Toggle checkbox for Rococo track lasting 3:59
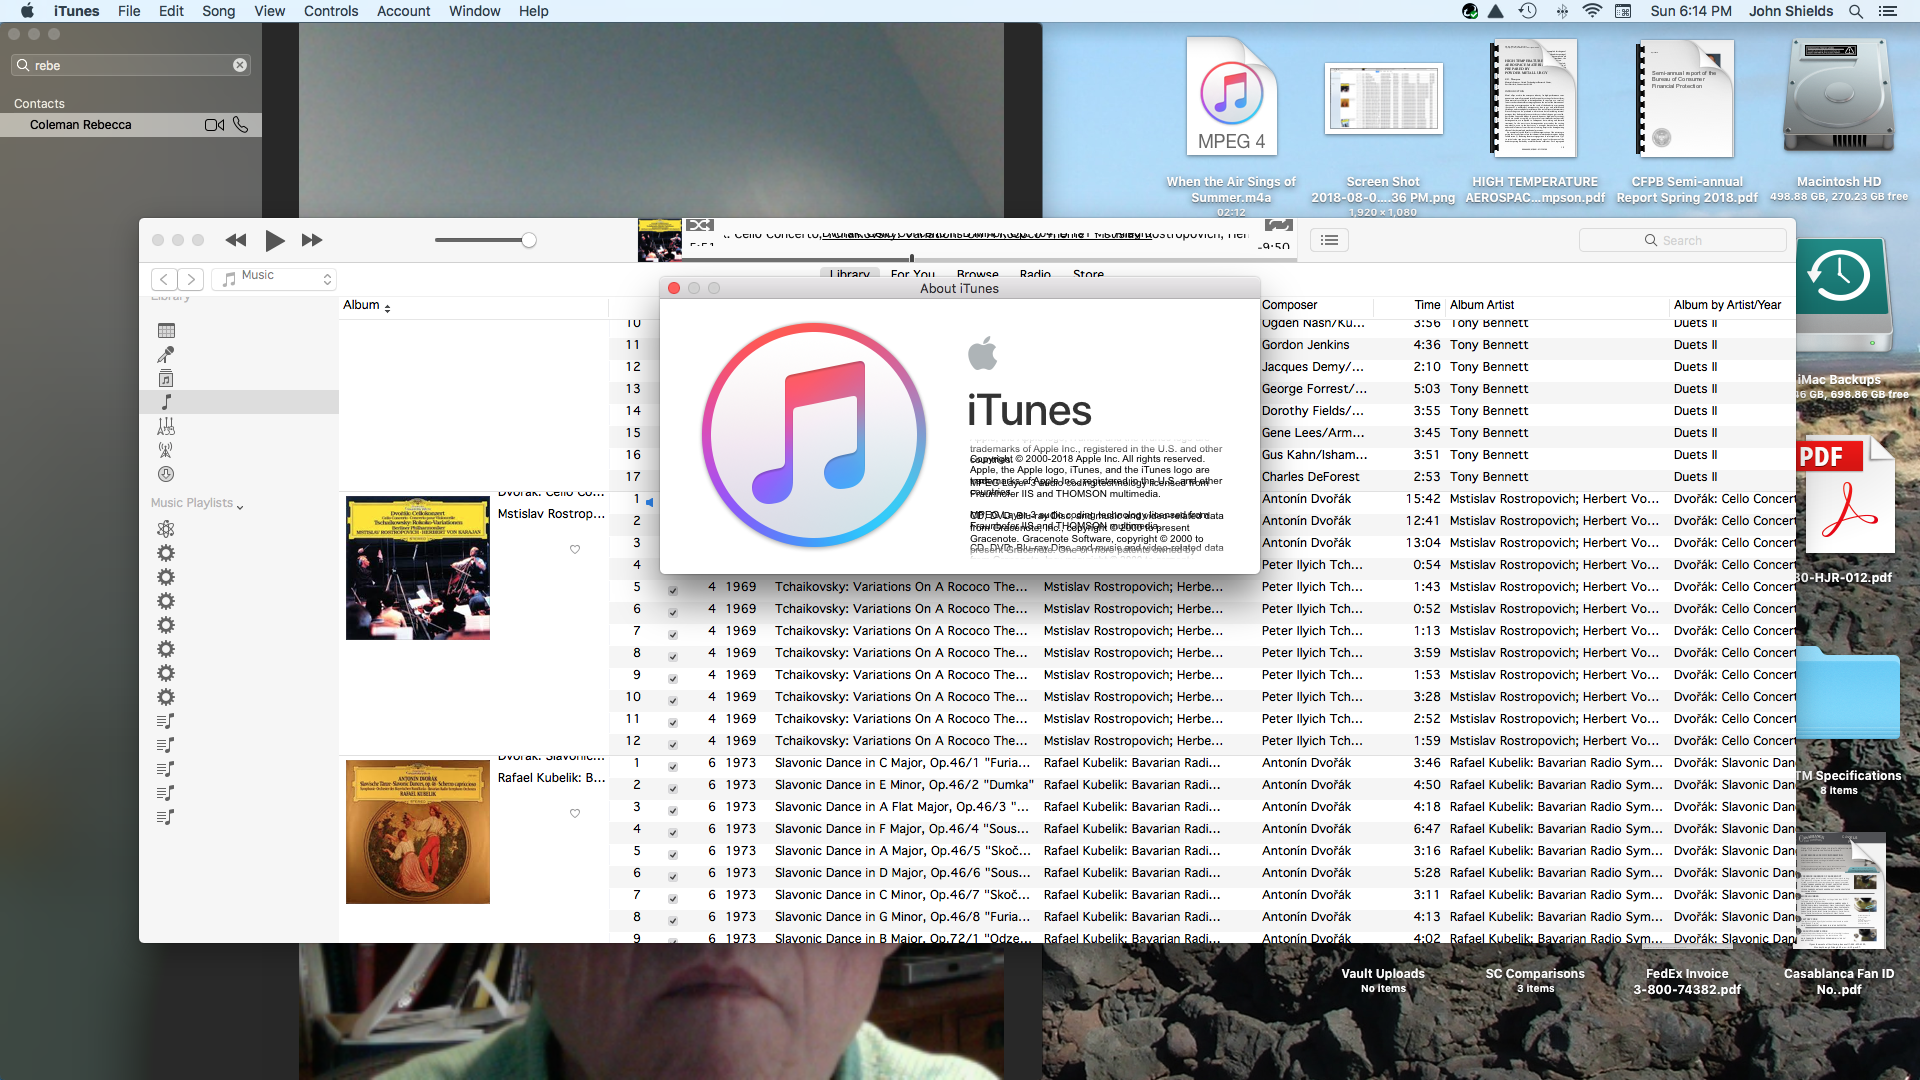The image size is (1920, 1080). click(x=673, y=656)
